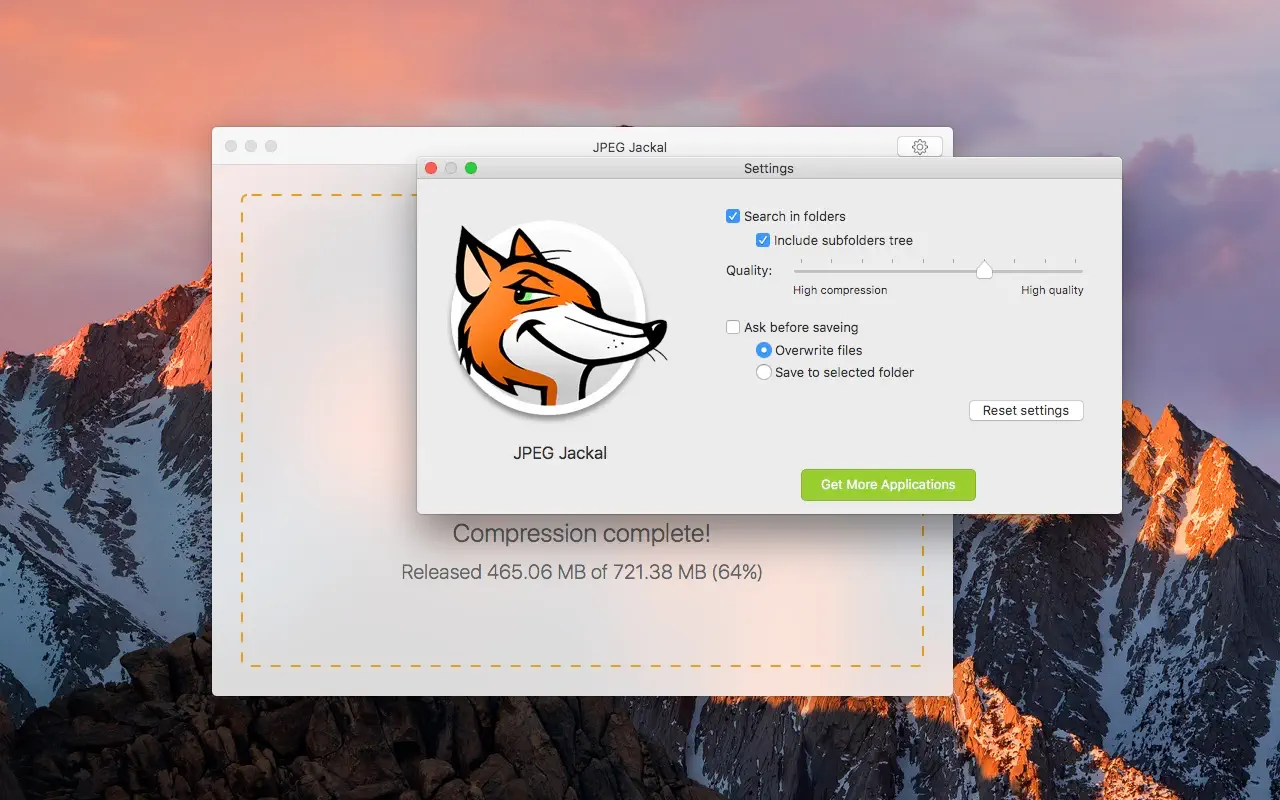
Task: Enable the "Ask before saveing" option
Action: pos(733,327)
